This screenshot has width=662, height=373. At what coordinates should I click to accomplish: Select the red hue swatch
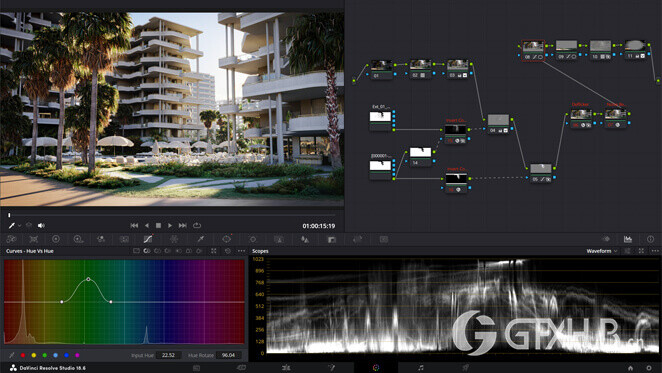[x=23, y=355]
